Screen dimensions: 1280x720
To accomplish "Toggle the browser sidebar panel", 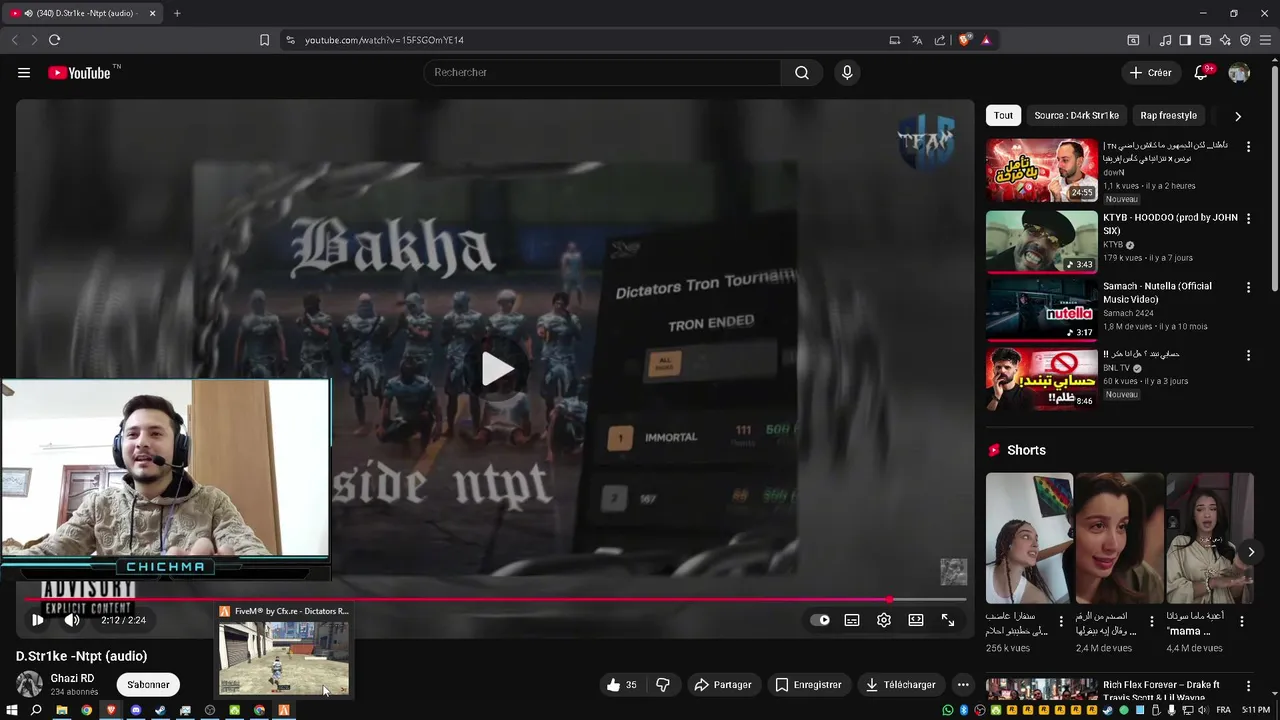I will pyautogui.click(x=1185, y=40).
